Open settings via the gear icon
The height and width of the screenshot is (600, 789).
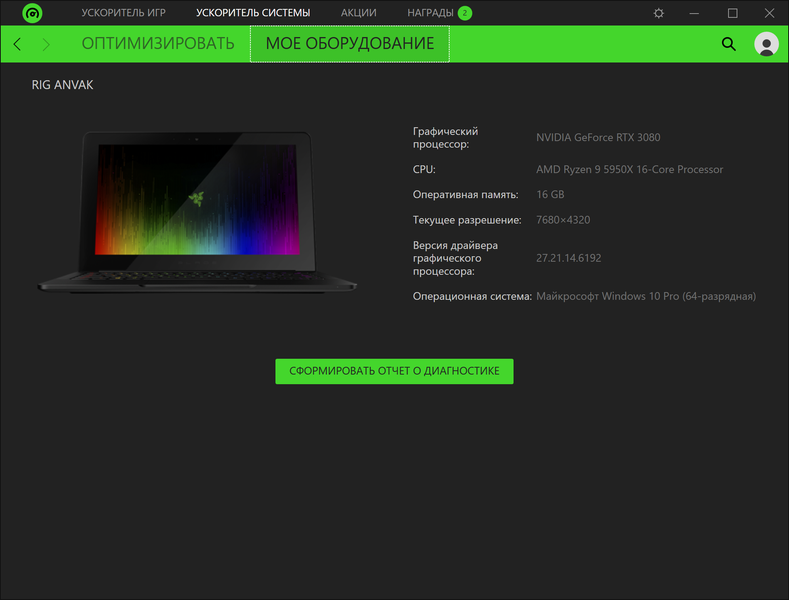click(658, 13)
